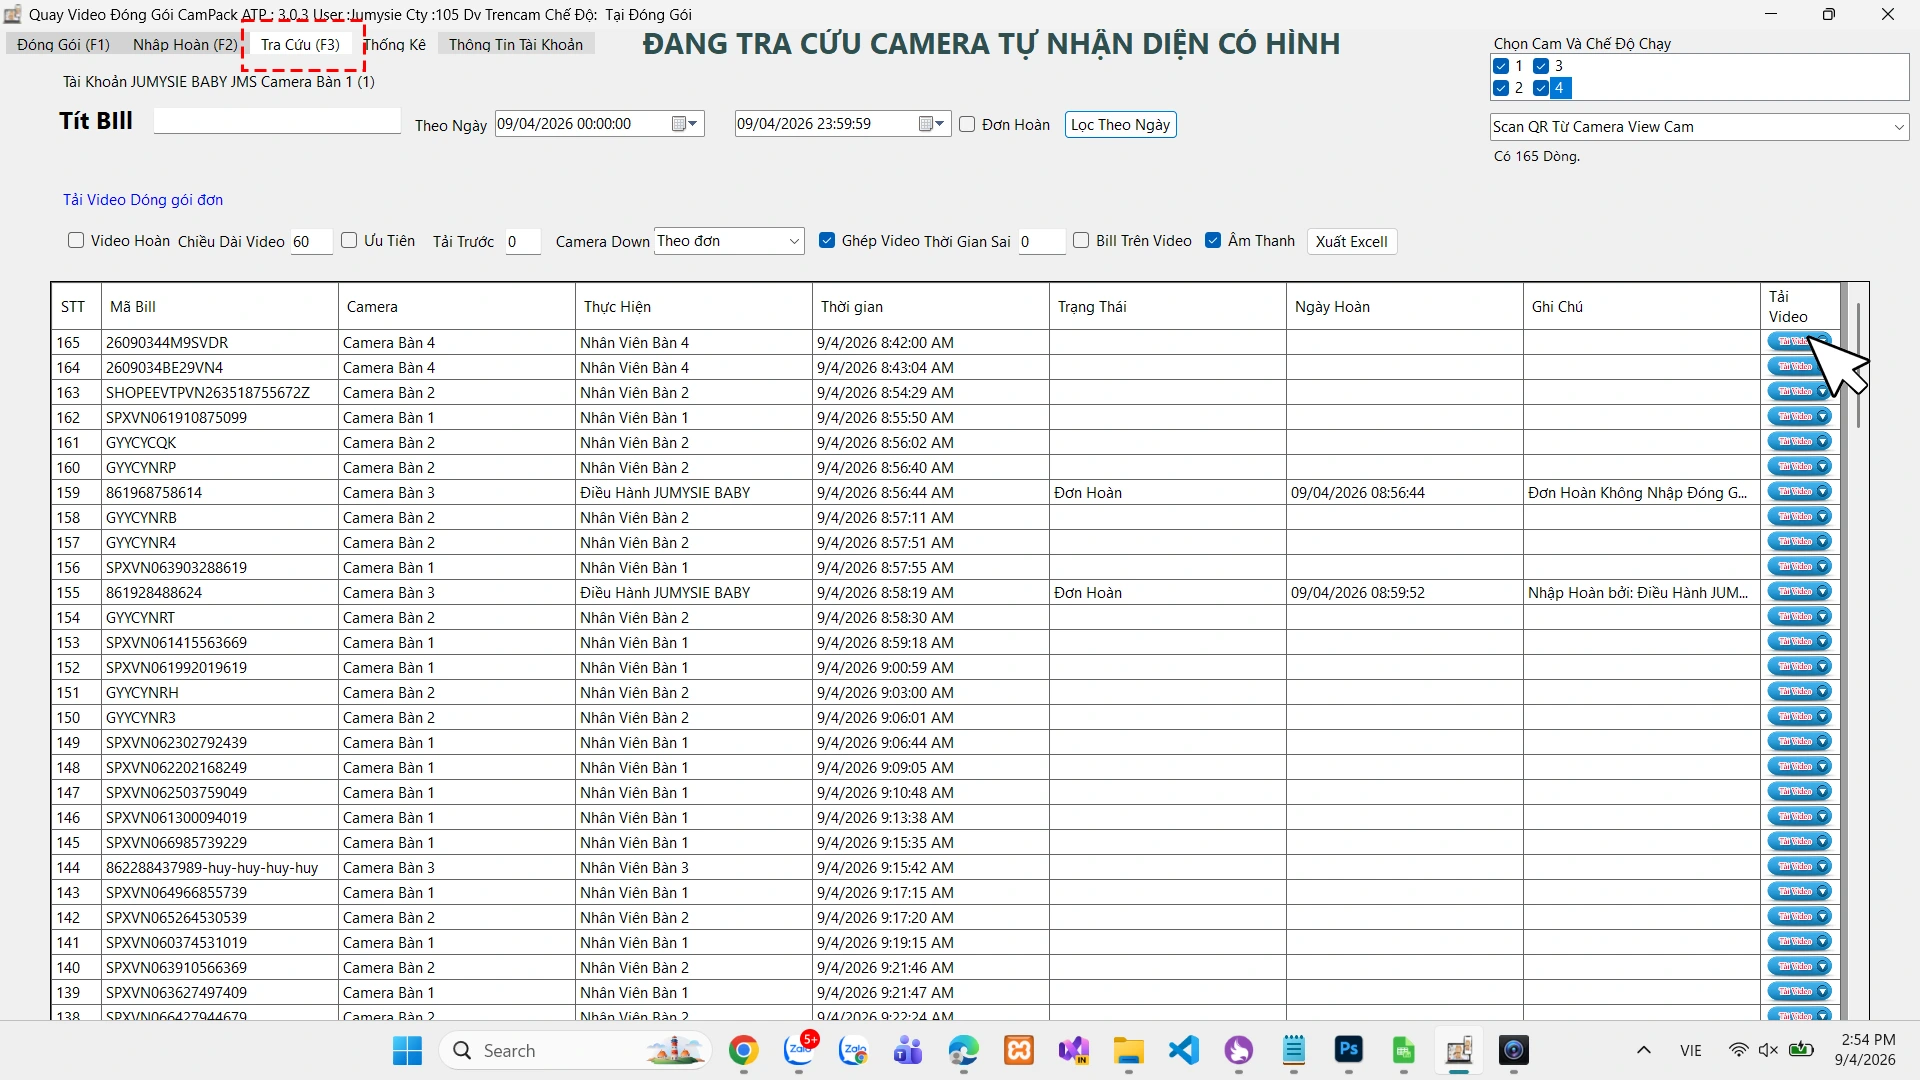The width and height of the screenshot is (1920, 1080).
Task: Open Microsoft Teams from the taskbar
Action: (908, 1051)
